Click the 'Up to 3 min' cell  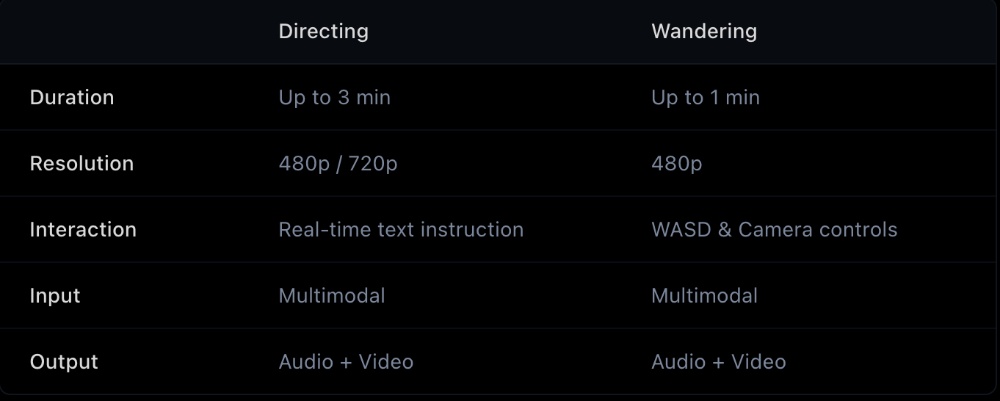(334, 97)
